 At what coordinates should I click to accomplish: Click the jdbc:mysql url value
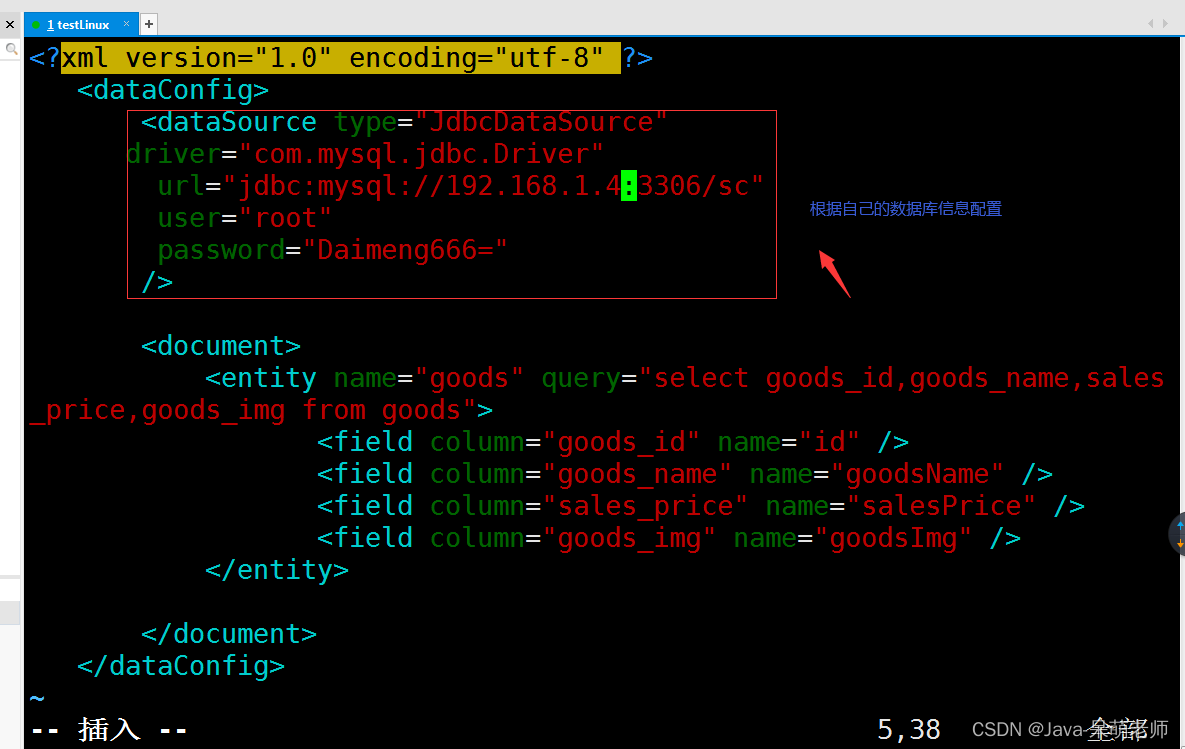tap(493, 186)
